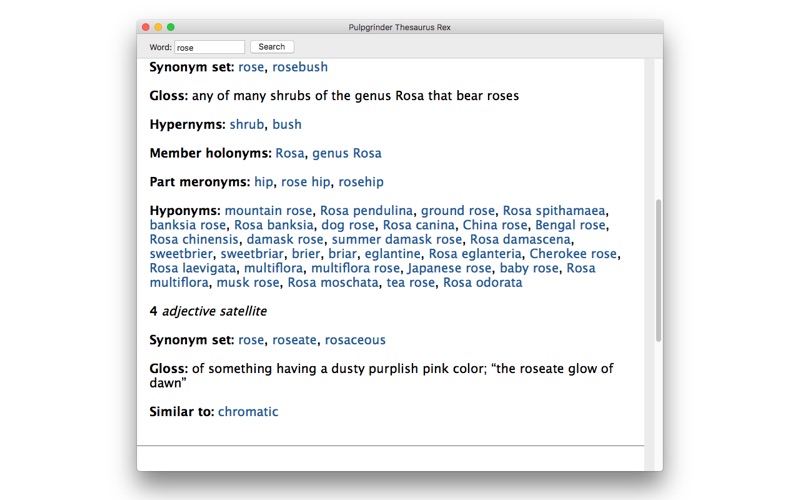Open the one-word 'rosehip' meronym link
The image size is (800, 500).
361,182
